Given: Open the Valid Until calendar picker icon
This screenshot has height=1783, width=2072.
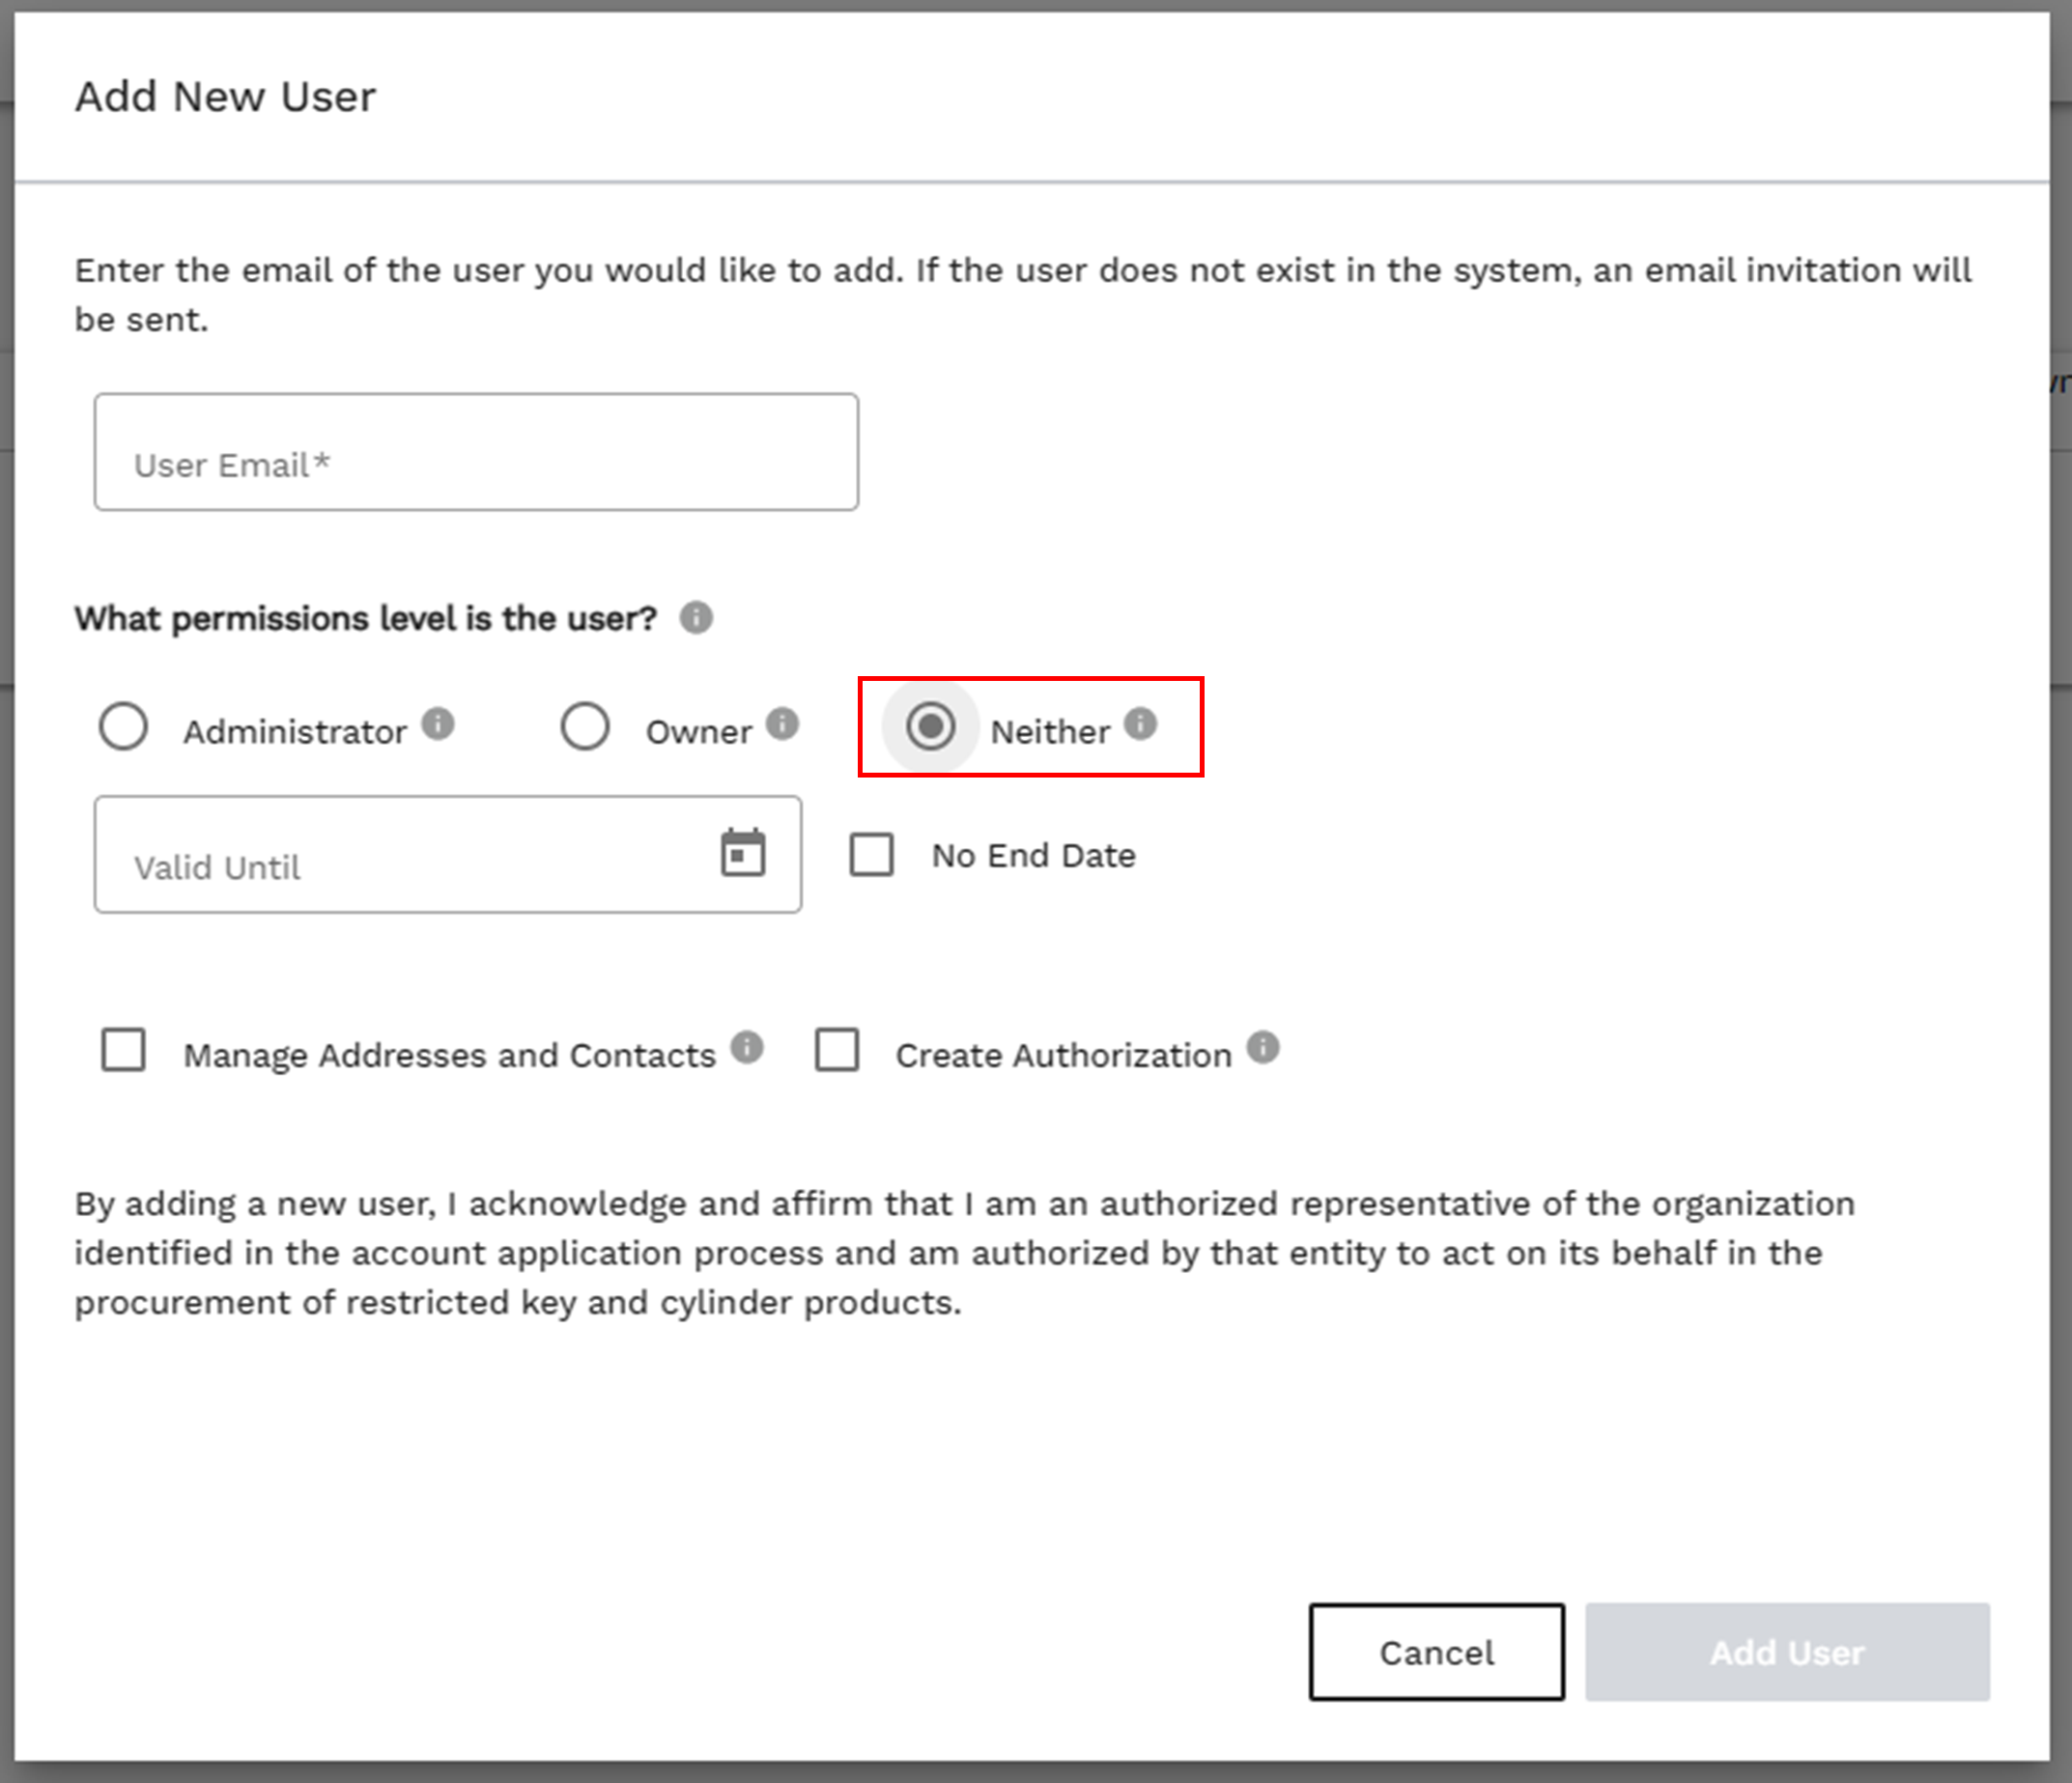Looking at the screenshot, I should (743, 853).
